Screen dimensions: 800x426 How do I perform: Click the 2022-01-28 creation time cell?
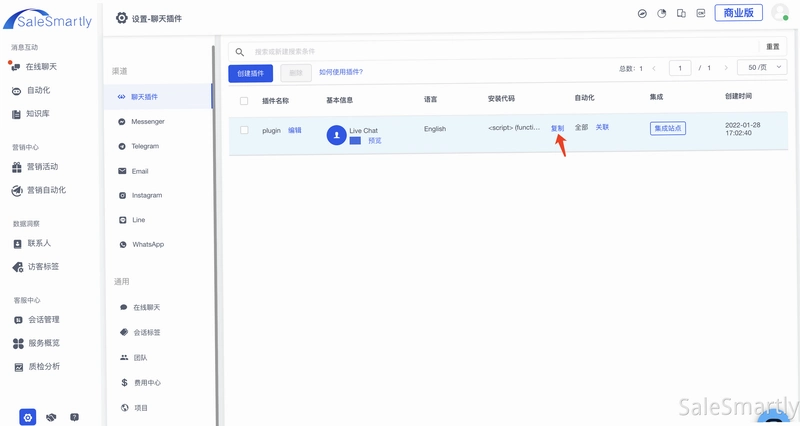tap(742, 129)
